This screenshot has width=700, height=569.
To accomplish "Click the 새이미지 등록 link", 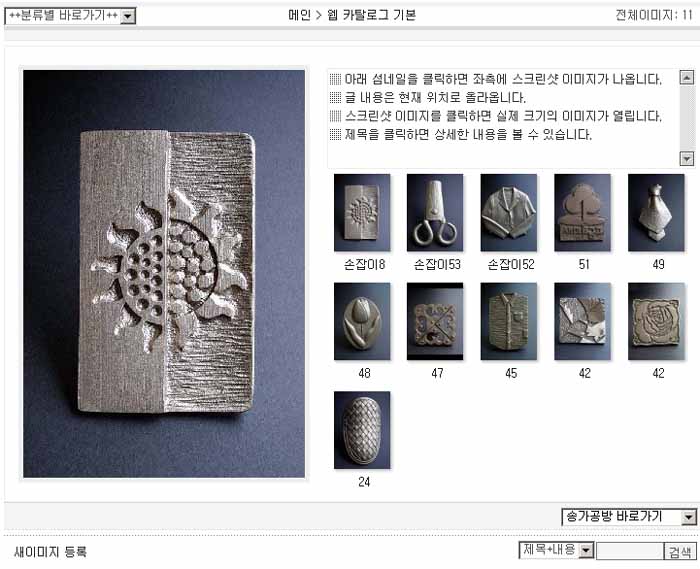I will pos(50,552).
